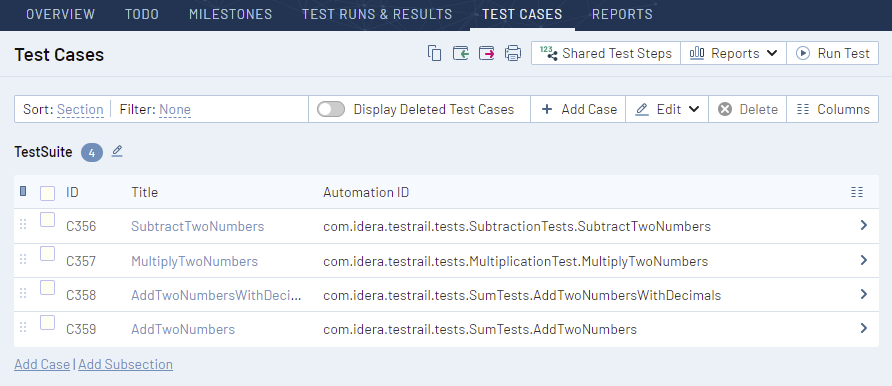Check the box for case C357
This screenshot has height=386, width=892.
coord(47,254)
